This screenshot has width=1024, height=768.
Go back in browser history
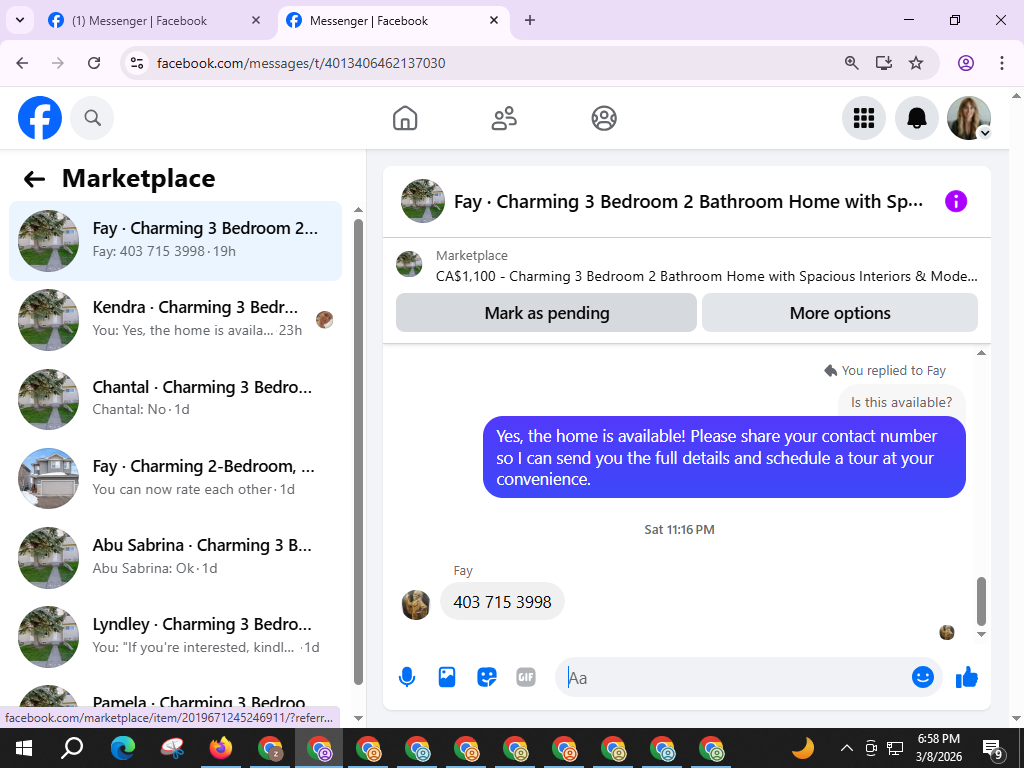click(x=22, y=63)
